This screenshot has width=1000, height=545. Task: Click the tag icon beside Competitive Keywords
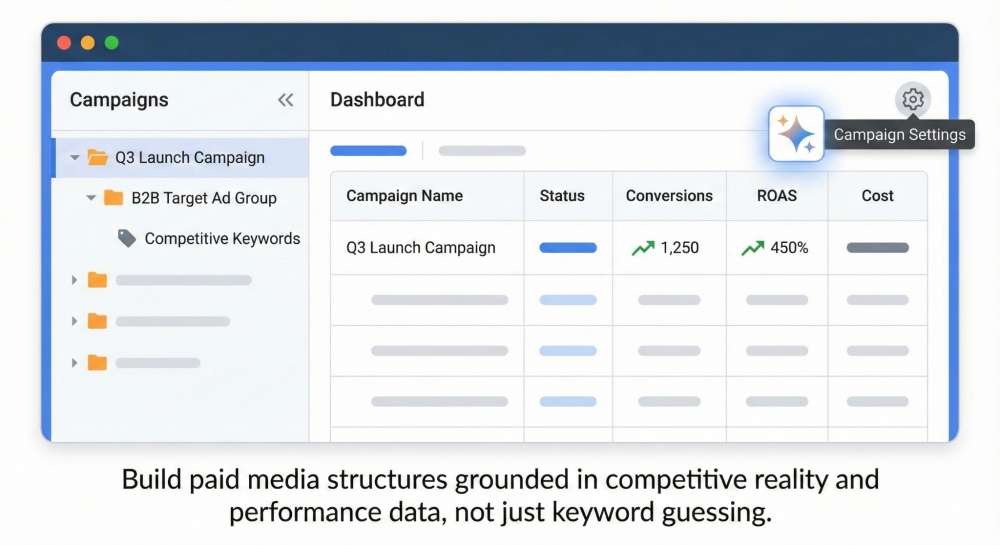pos(127,238)
